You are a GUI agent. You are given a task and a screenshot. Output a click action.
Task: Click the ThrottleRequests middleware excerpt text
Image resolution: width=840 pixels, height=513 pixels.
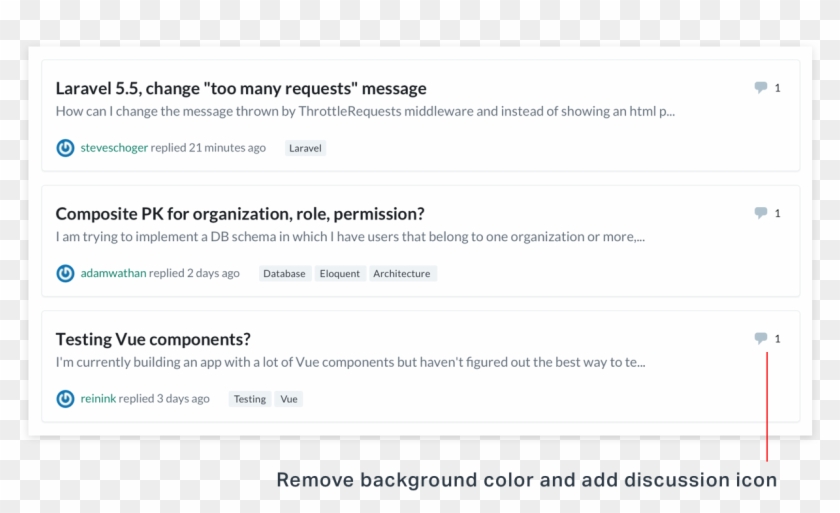click(x=365, y=112)
